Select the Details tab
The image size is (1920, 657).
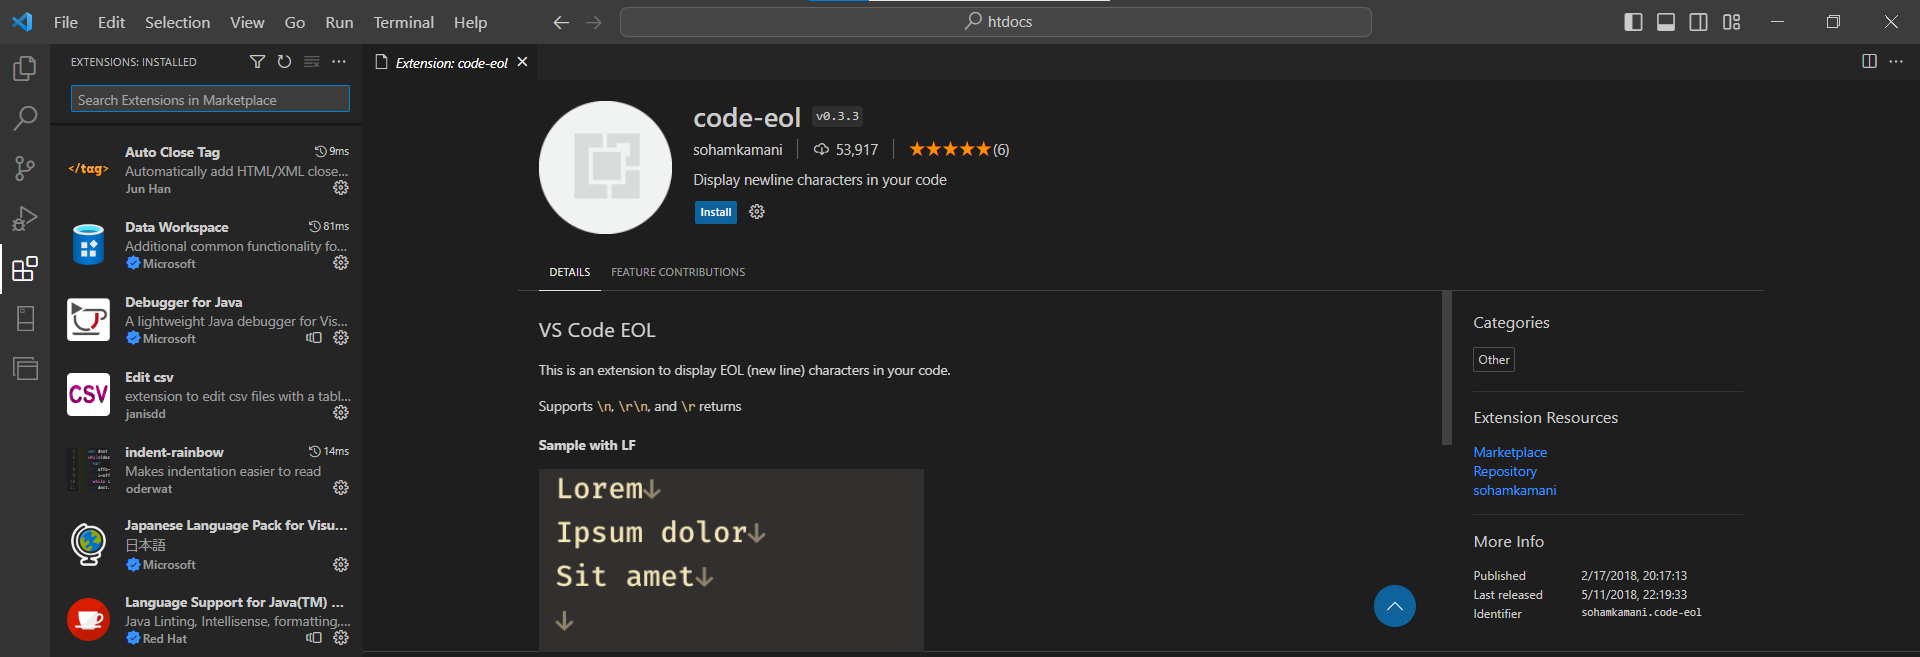[x=570, y=272]
